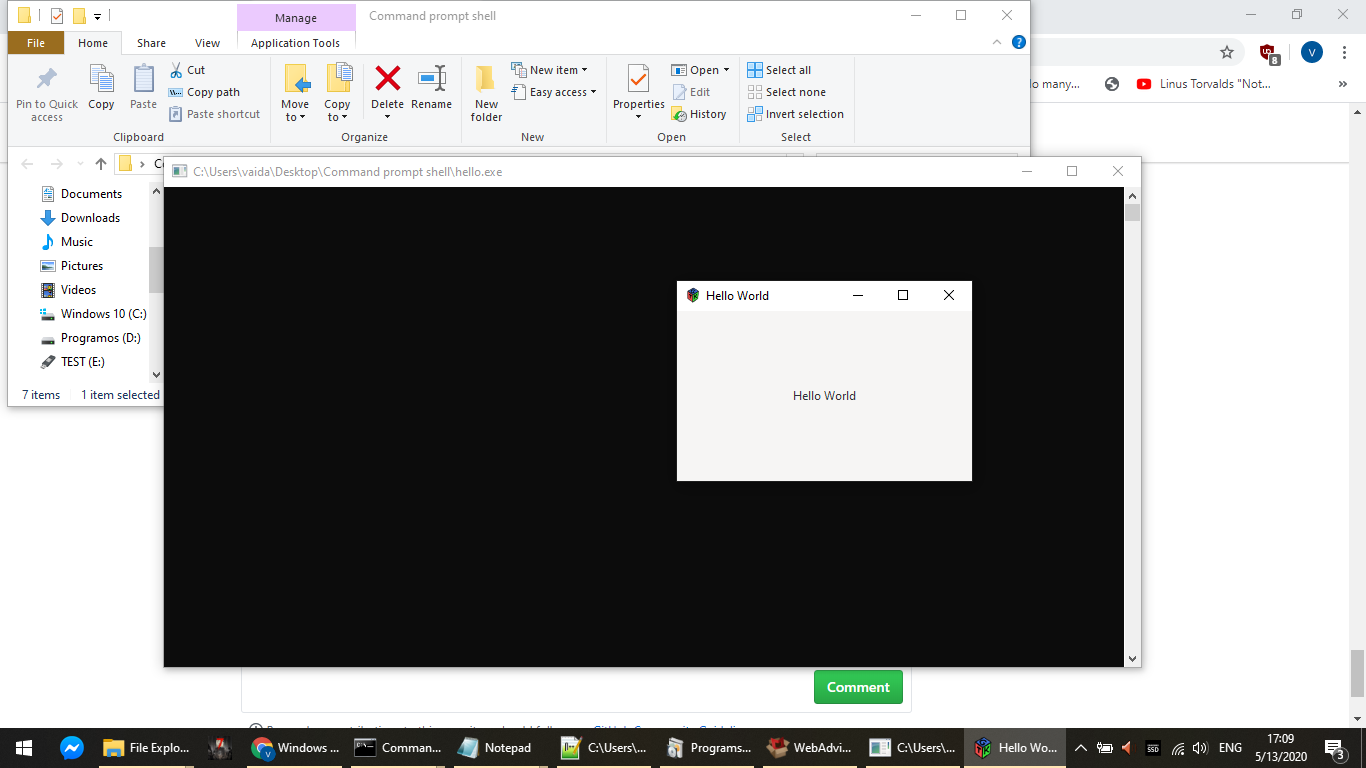
Task: Bookmark page with Chrome star icon
Action: point(1227,52)
